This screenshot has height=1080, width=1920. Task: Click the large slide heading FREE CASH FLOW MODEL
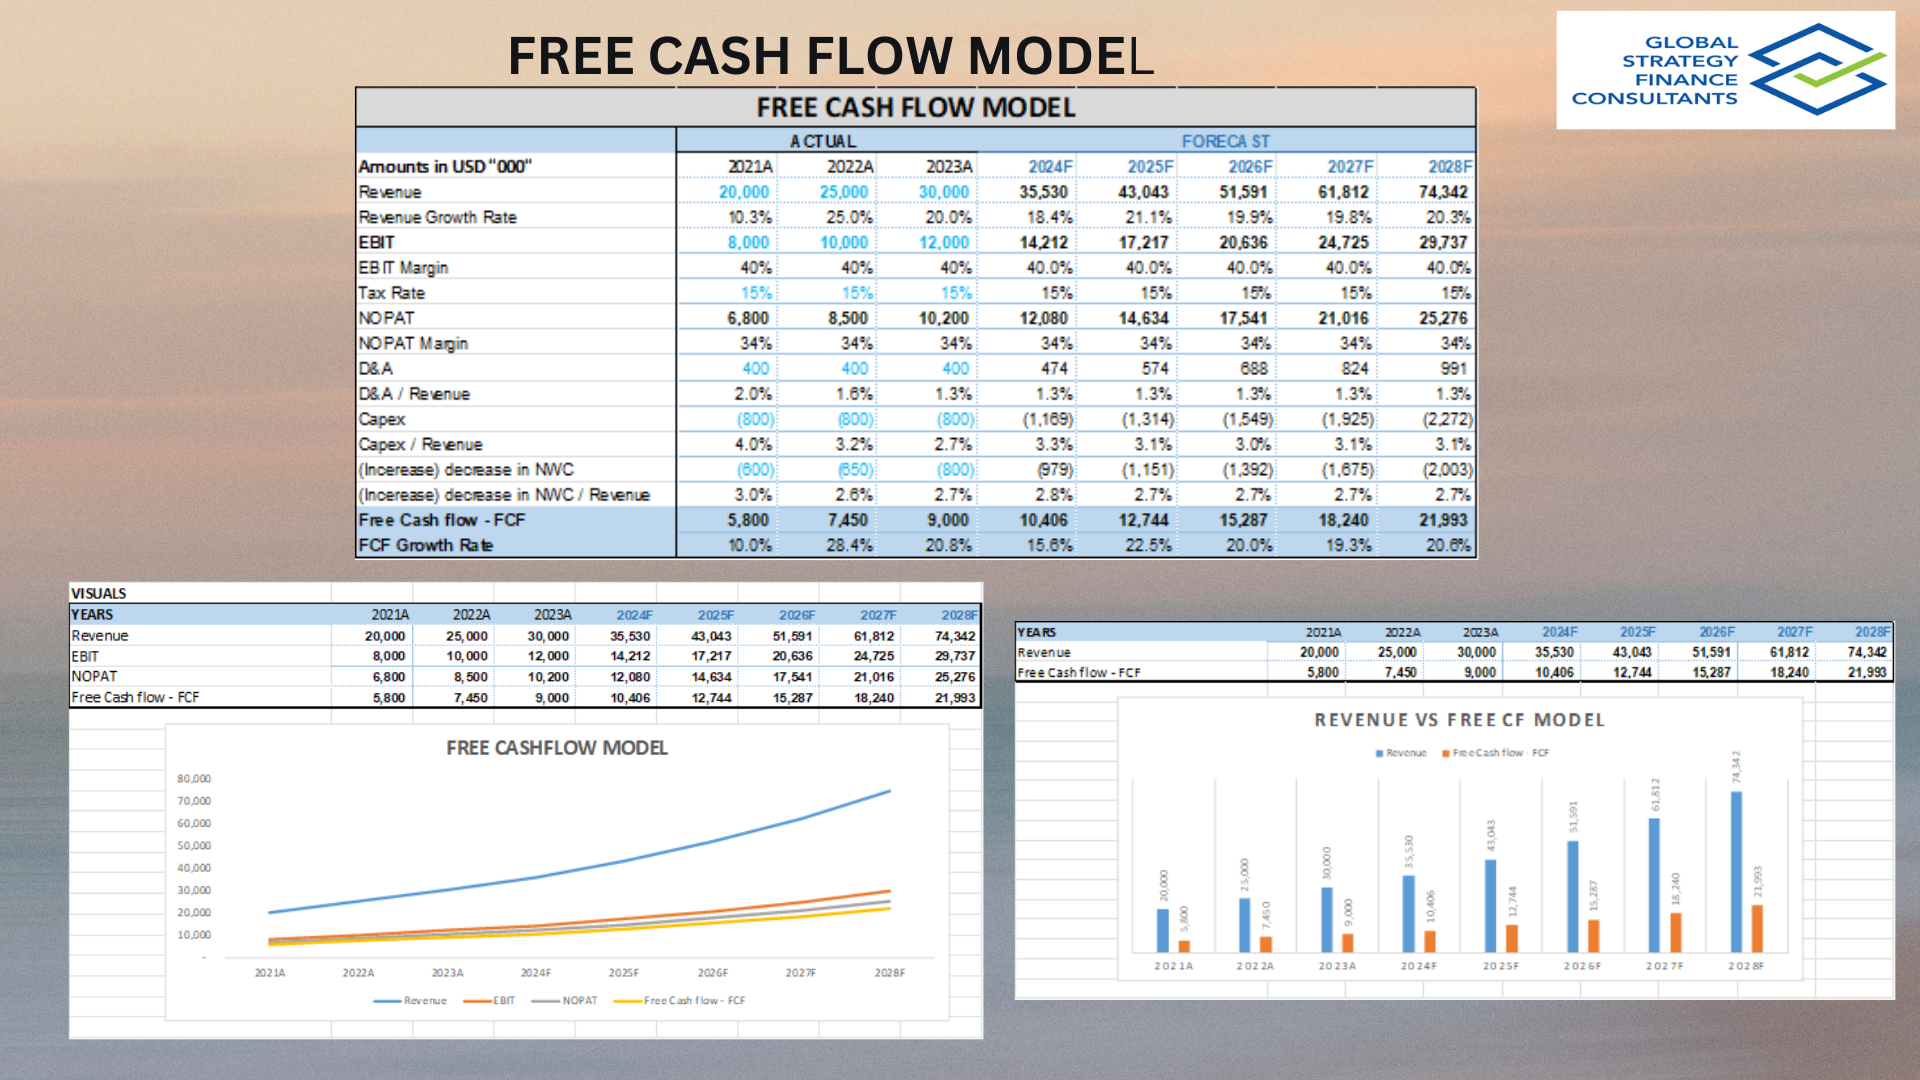[x=830, y=56]
